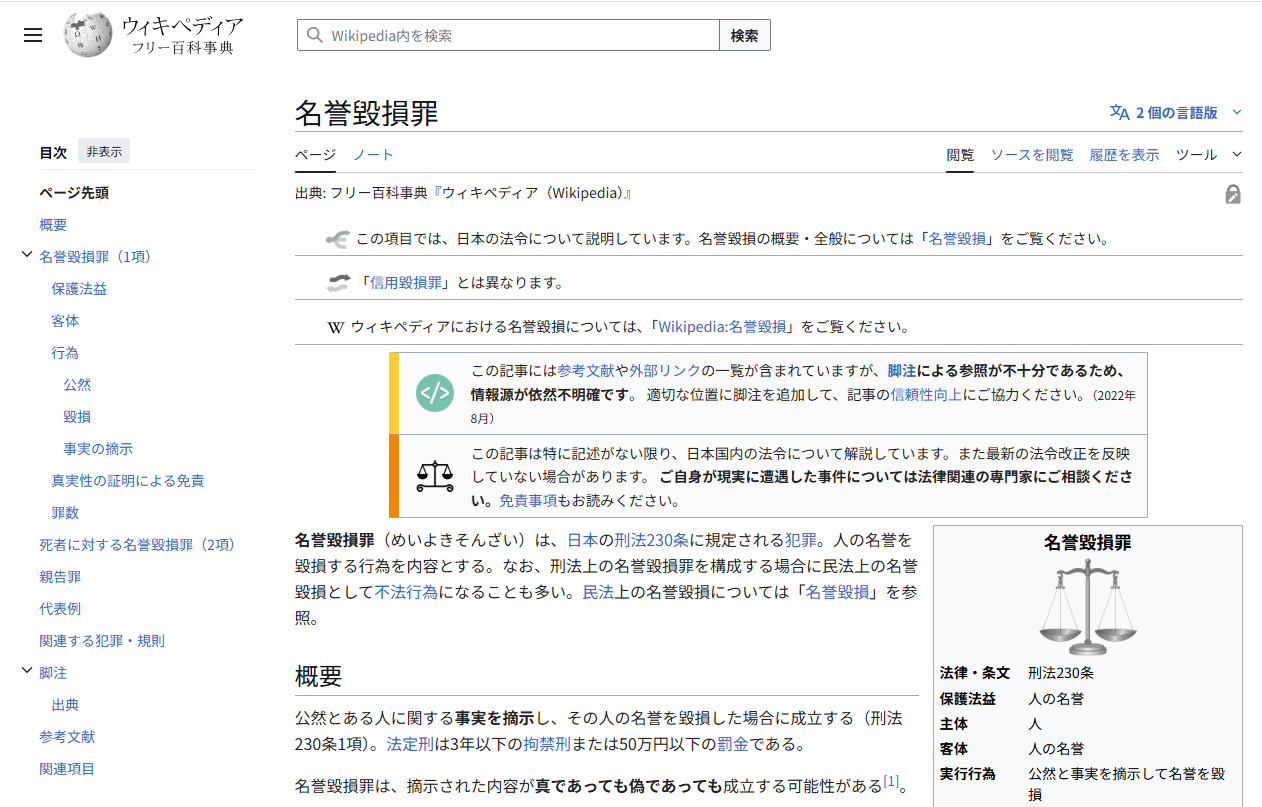Viewport: 1262px width, 807px height.
Task: Collapse the 脚注 contents section
Action: (26, 672)
